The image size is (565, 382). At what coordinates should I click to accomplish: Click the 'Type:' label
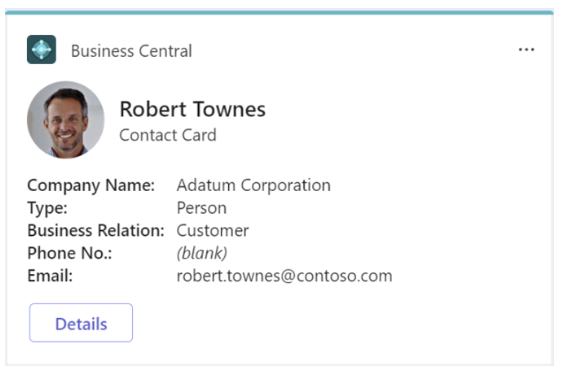tap(48, 208)
